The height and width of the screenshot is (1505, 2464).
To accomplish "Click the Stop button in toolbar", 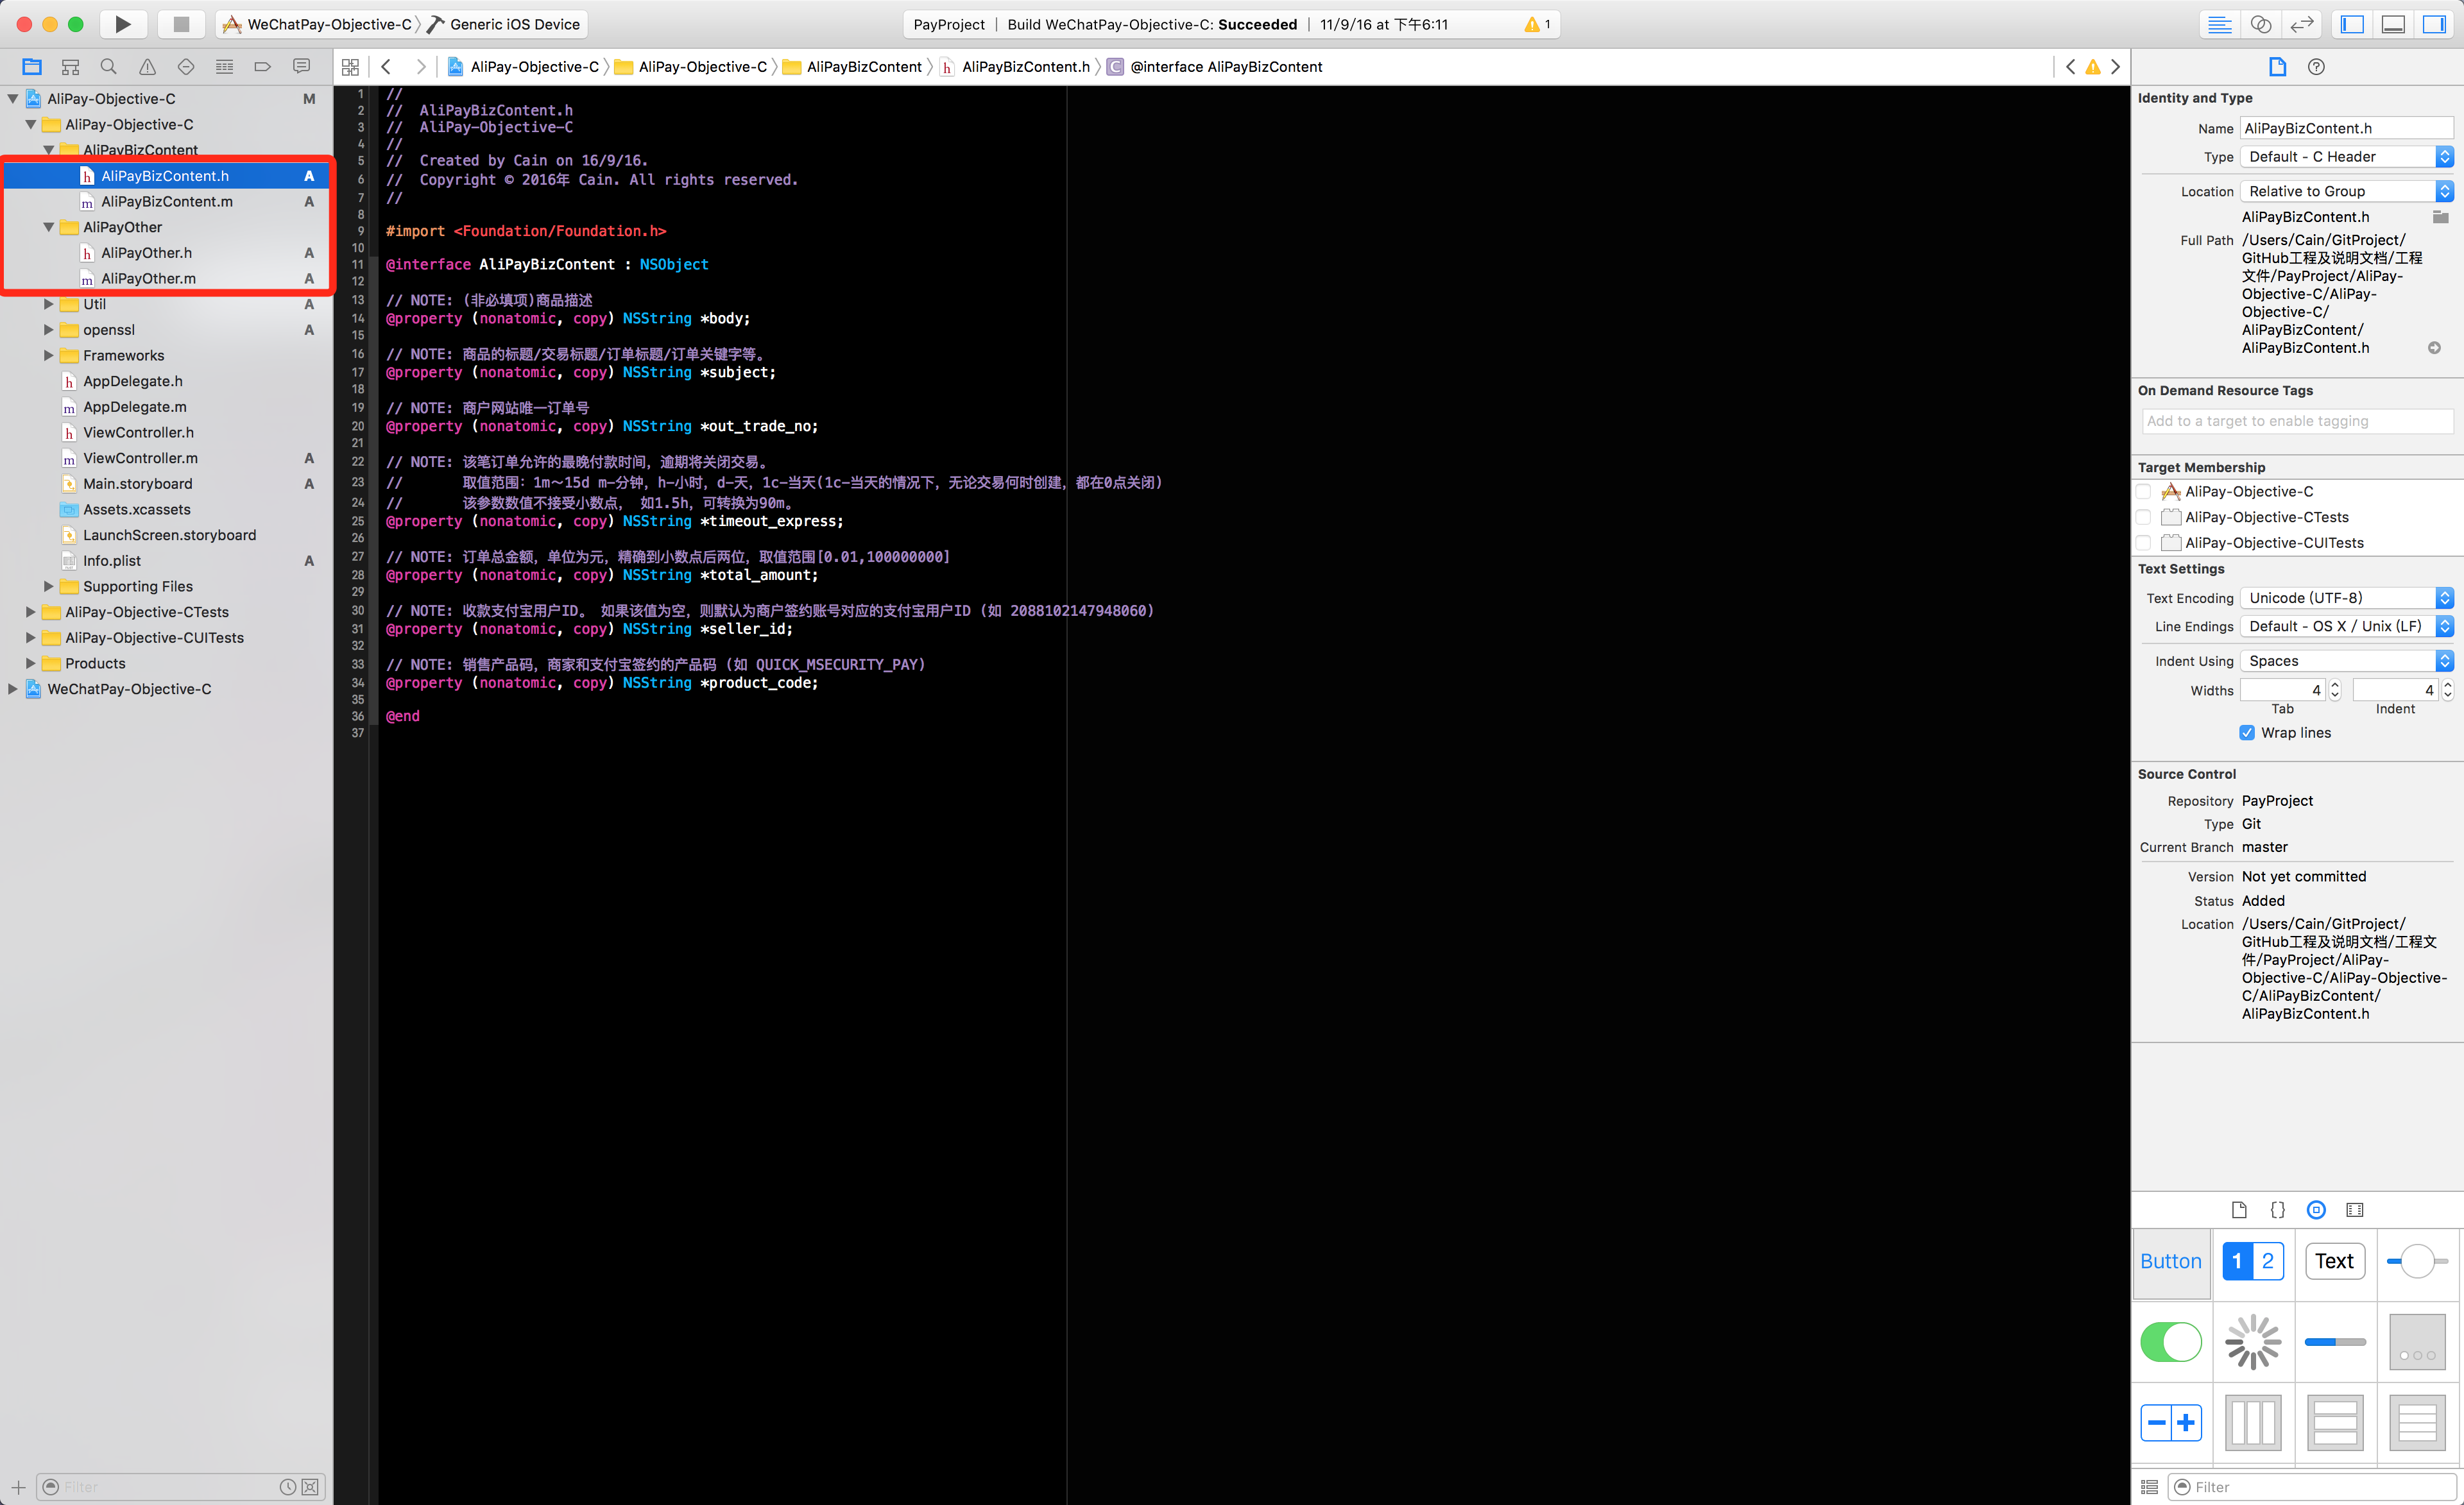I will [x=181, y=24].
